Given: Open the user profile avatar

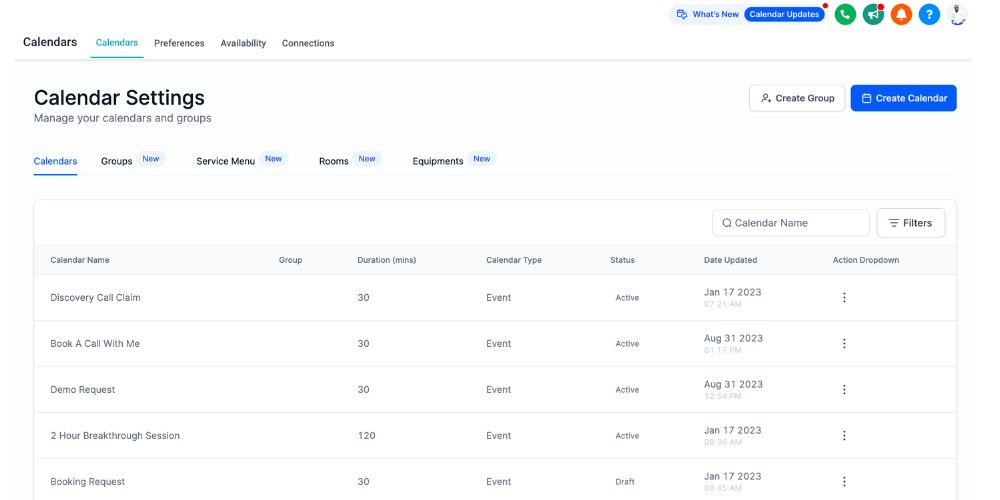Looking at the screenshot, I should coord(958,15).
